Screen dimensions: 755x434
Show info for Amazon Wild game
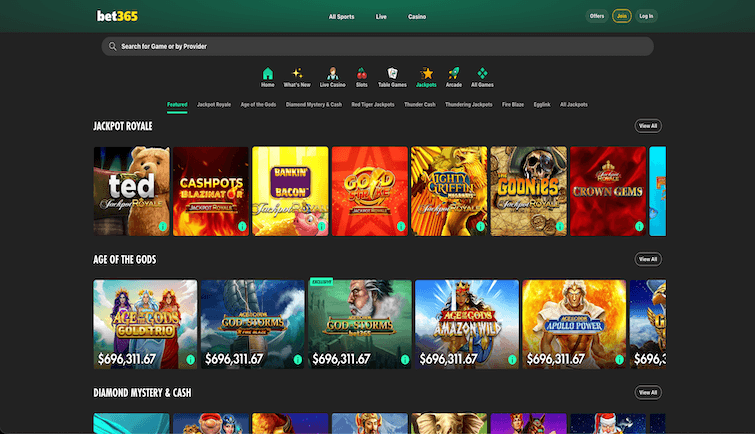tap(512, 359)
